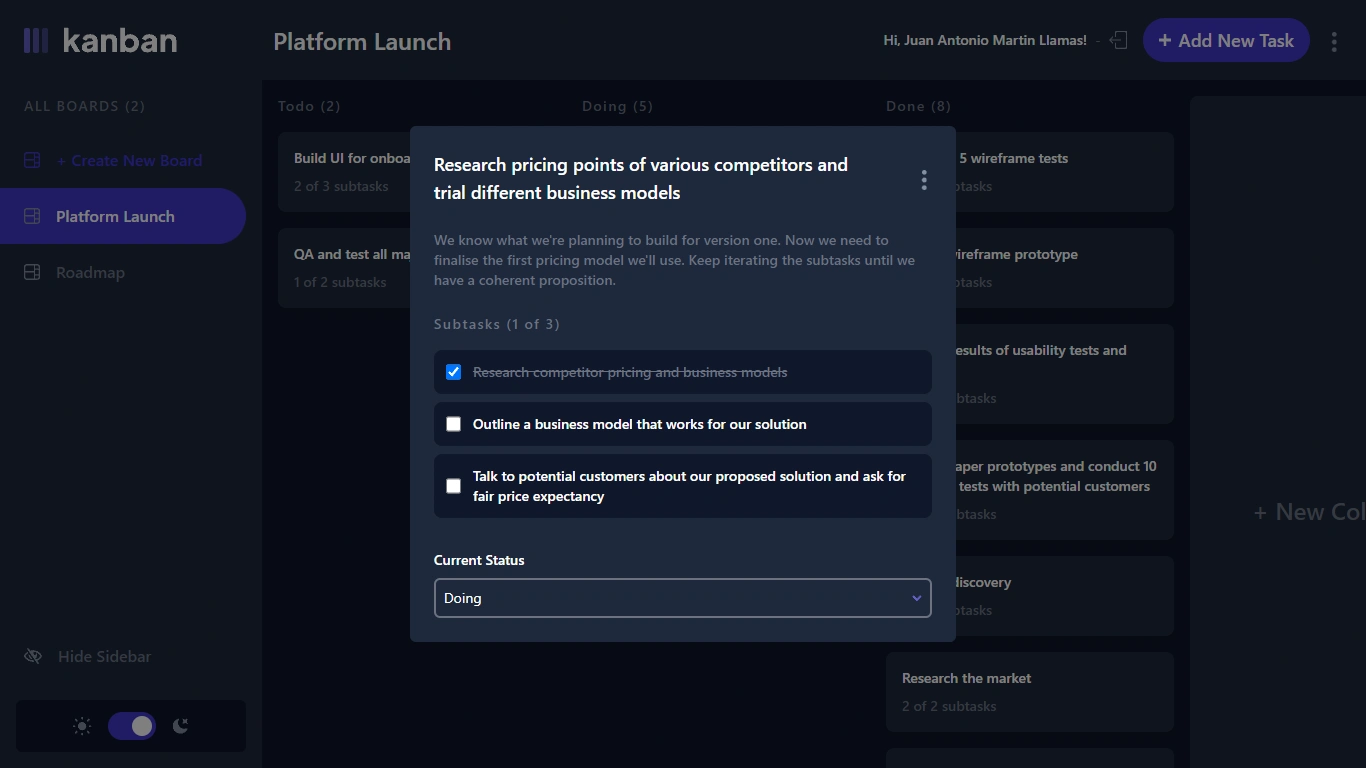
Task: Click the board icon beside Platform Launch
Action: coord(32,216)
